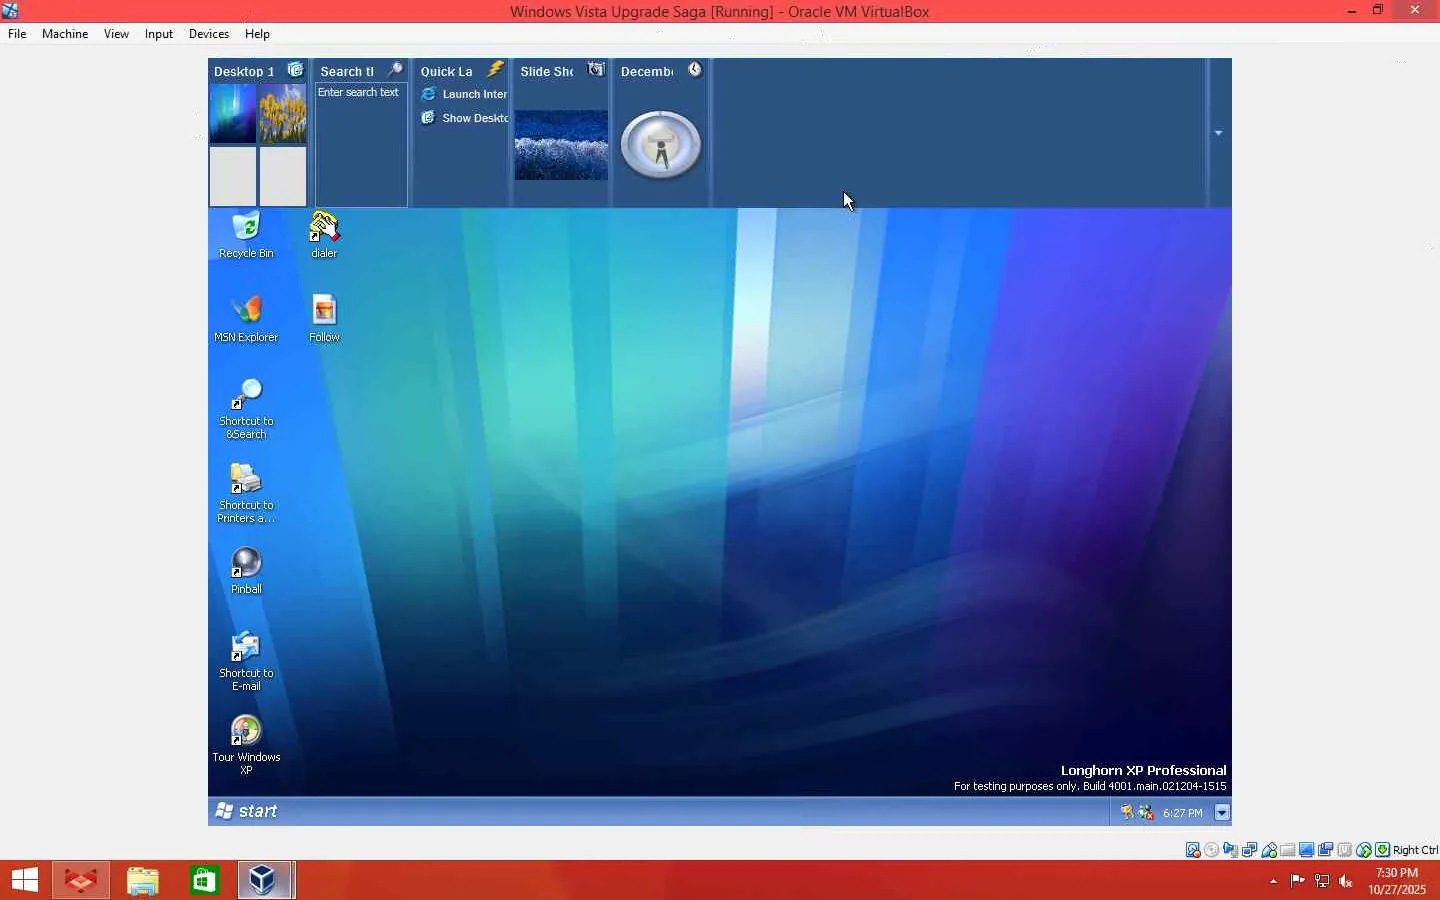Screen dimensions: 1440x900
Task: Click the magnifier icon on Search tile
Action: pos(395,70)
